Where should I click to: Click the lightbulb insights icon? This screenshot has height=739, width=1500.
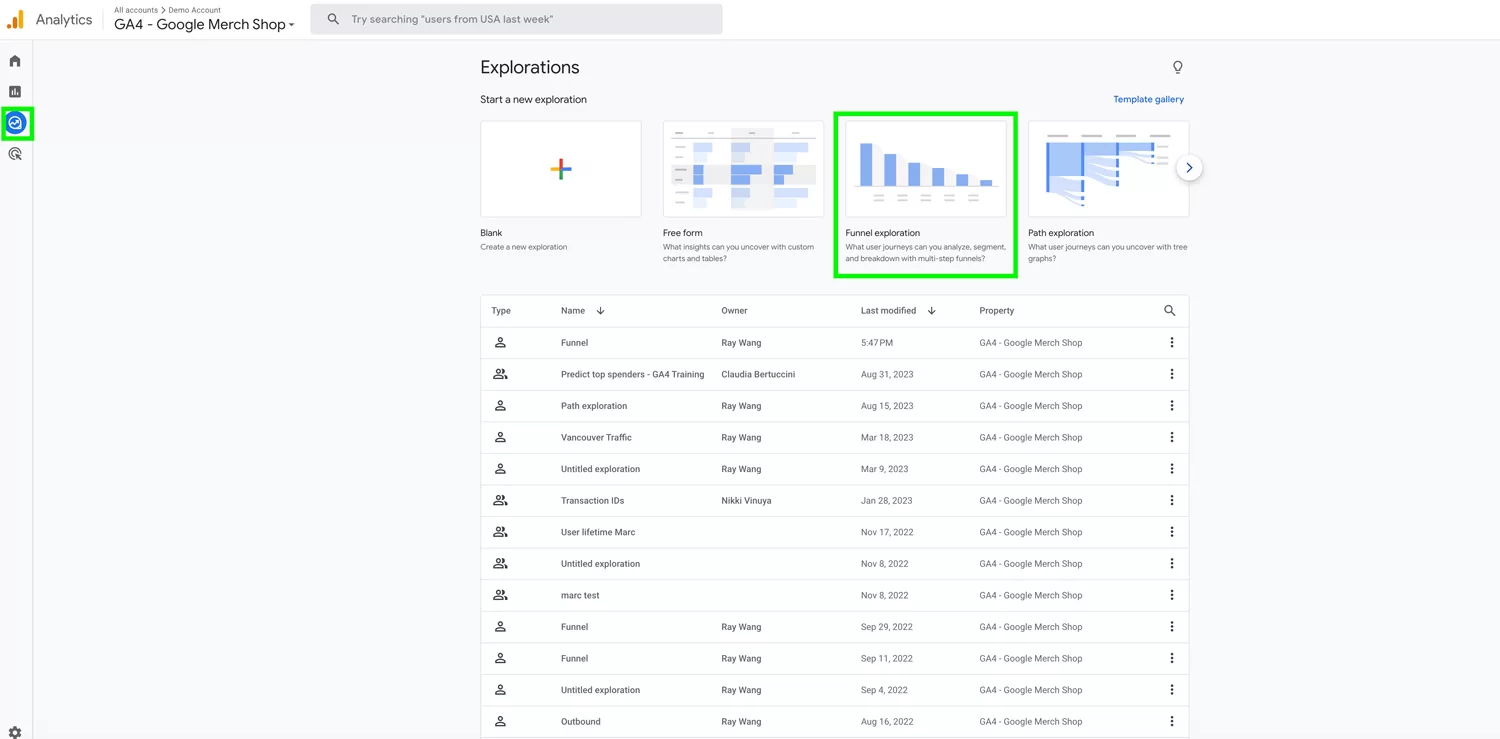tap(1177, 67)
